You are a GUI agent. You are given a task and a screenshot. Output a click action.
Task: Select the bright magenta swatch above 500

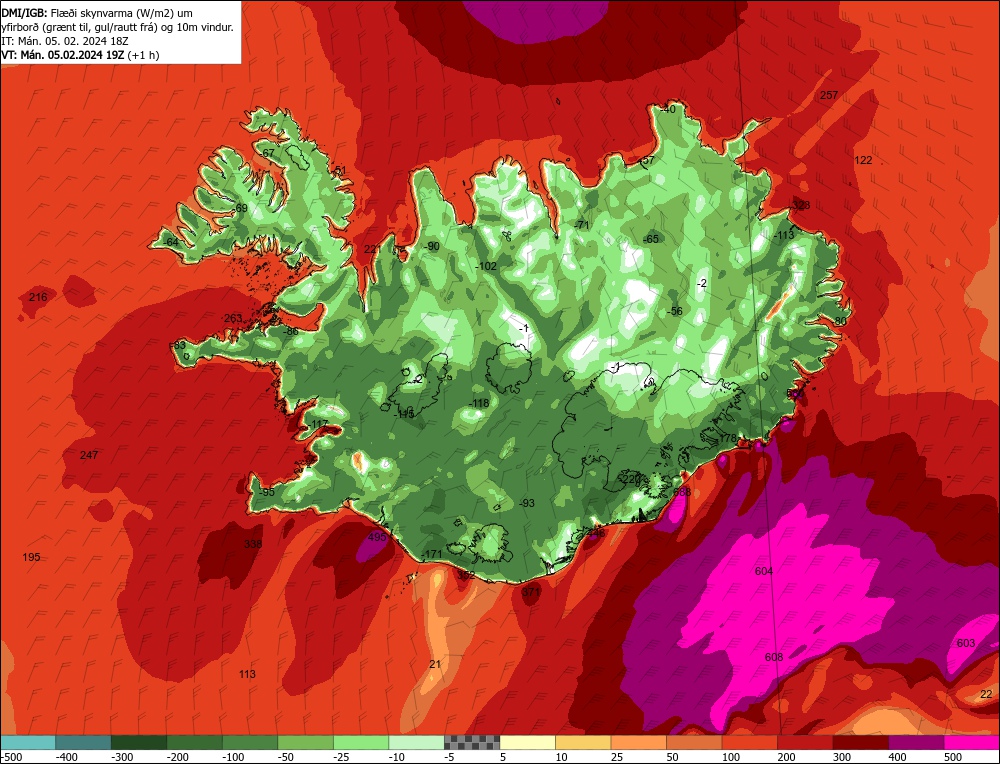pos(971,742)
